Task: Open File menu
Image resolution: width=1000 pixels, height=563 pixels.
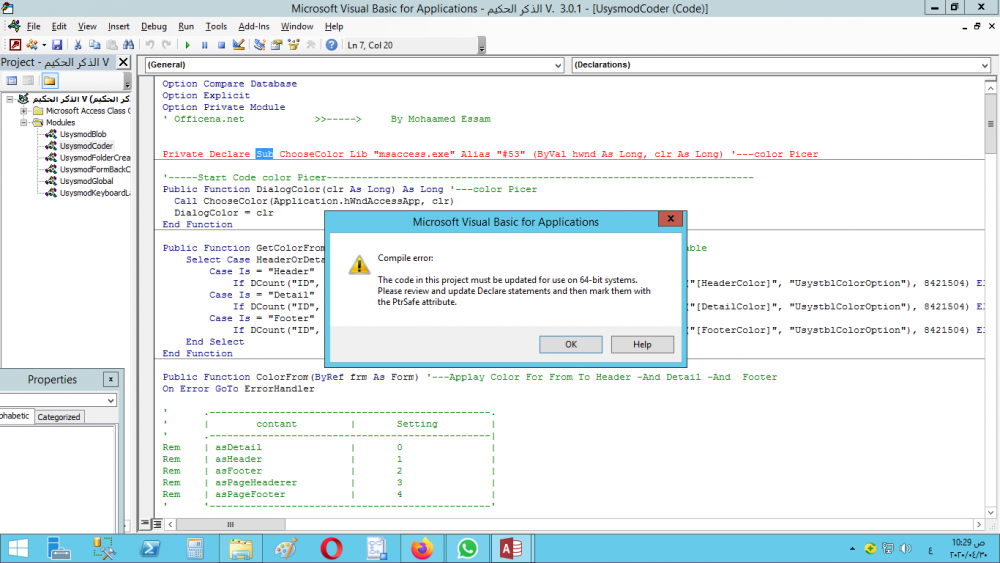Action: (x=33, y=26)
